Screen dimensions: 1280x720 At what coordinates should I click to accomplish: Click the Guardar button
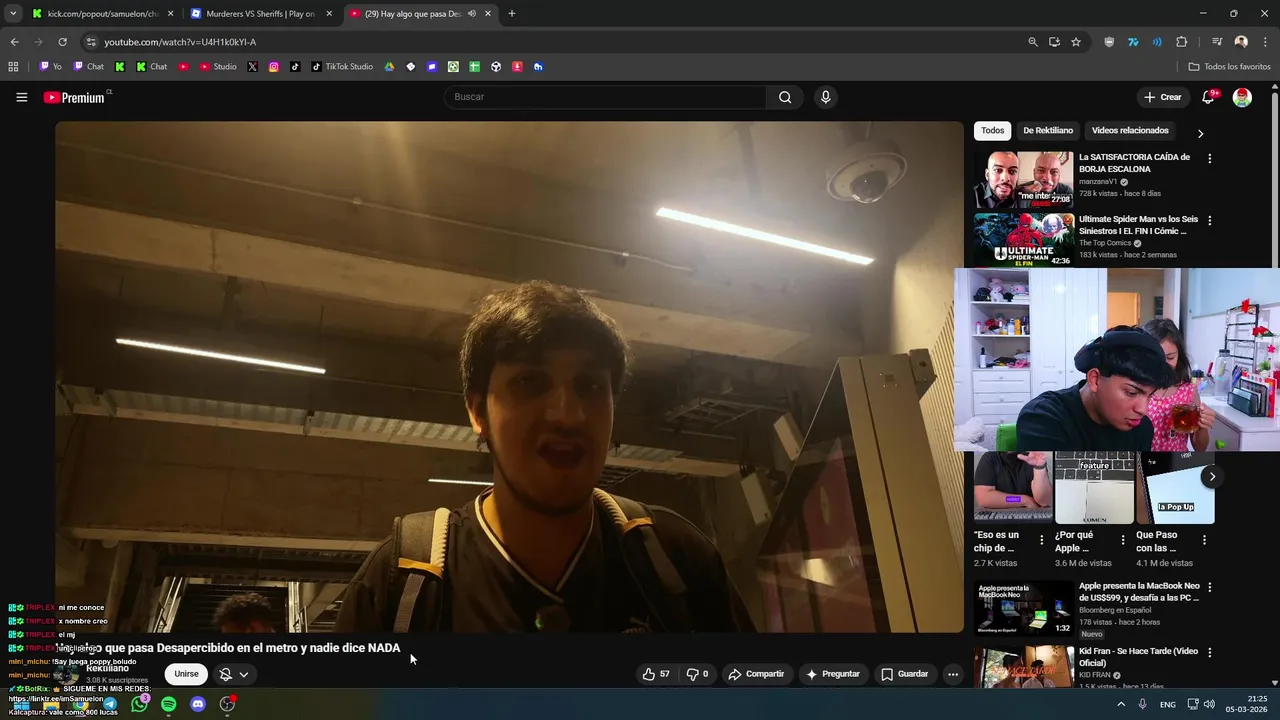[x=904, y=674]
